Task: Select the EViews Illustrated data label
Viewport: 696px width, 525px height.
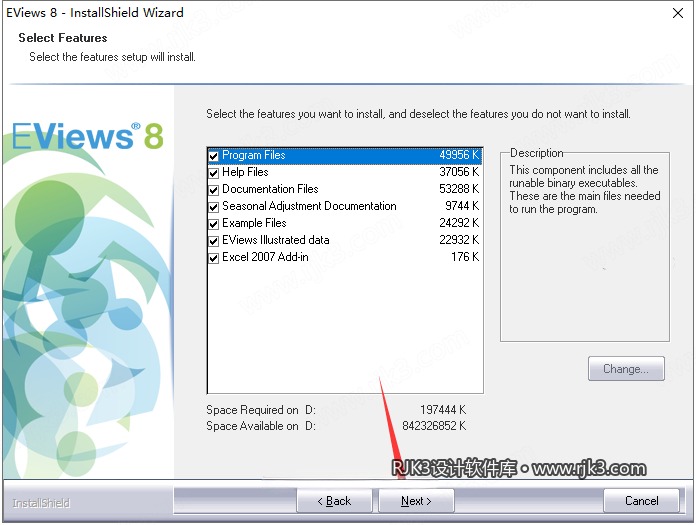Action: 276,240
